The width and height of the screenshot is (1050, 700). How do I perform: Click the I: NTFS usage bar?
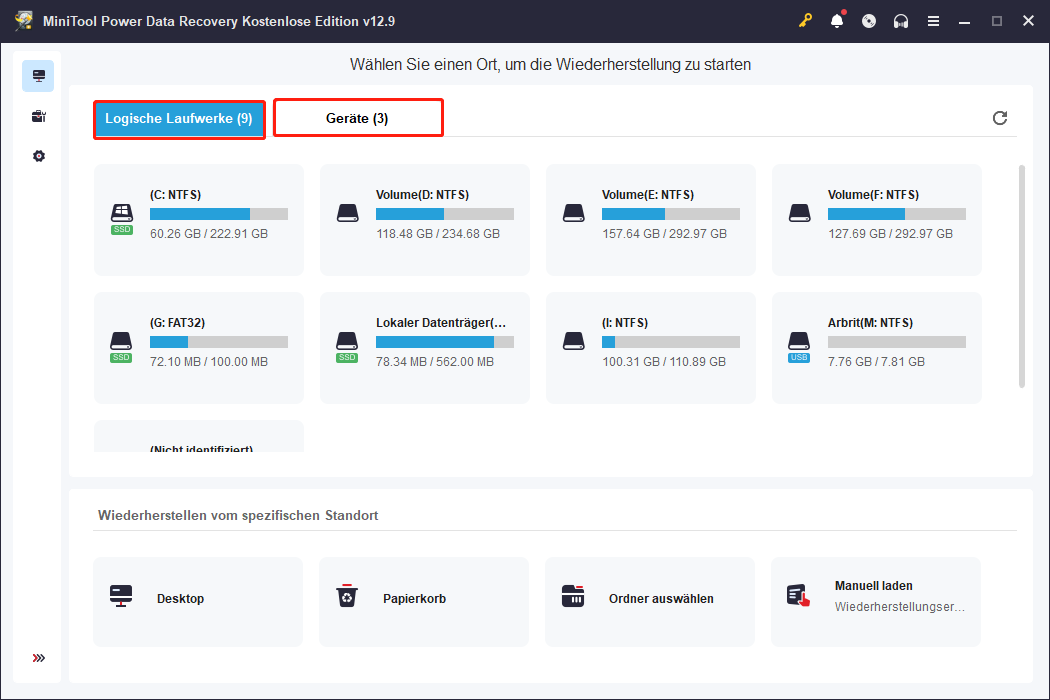[671, 342]
